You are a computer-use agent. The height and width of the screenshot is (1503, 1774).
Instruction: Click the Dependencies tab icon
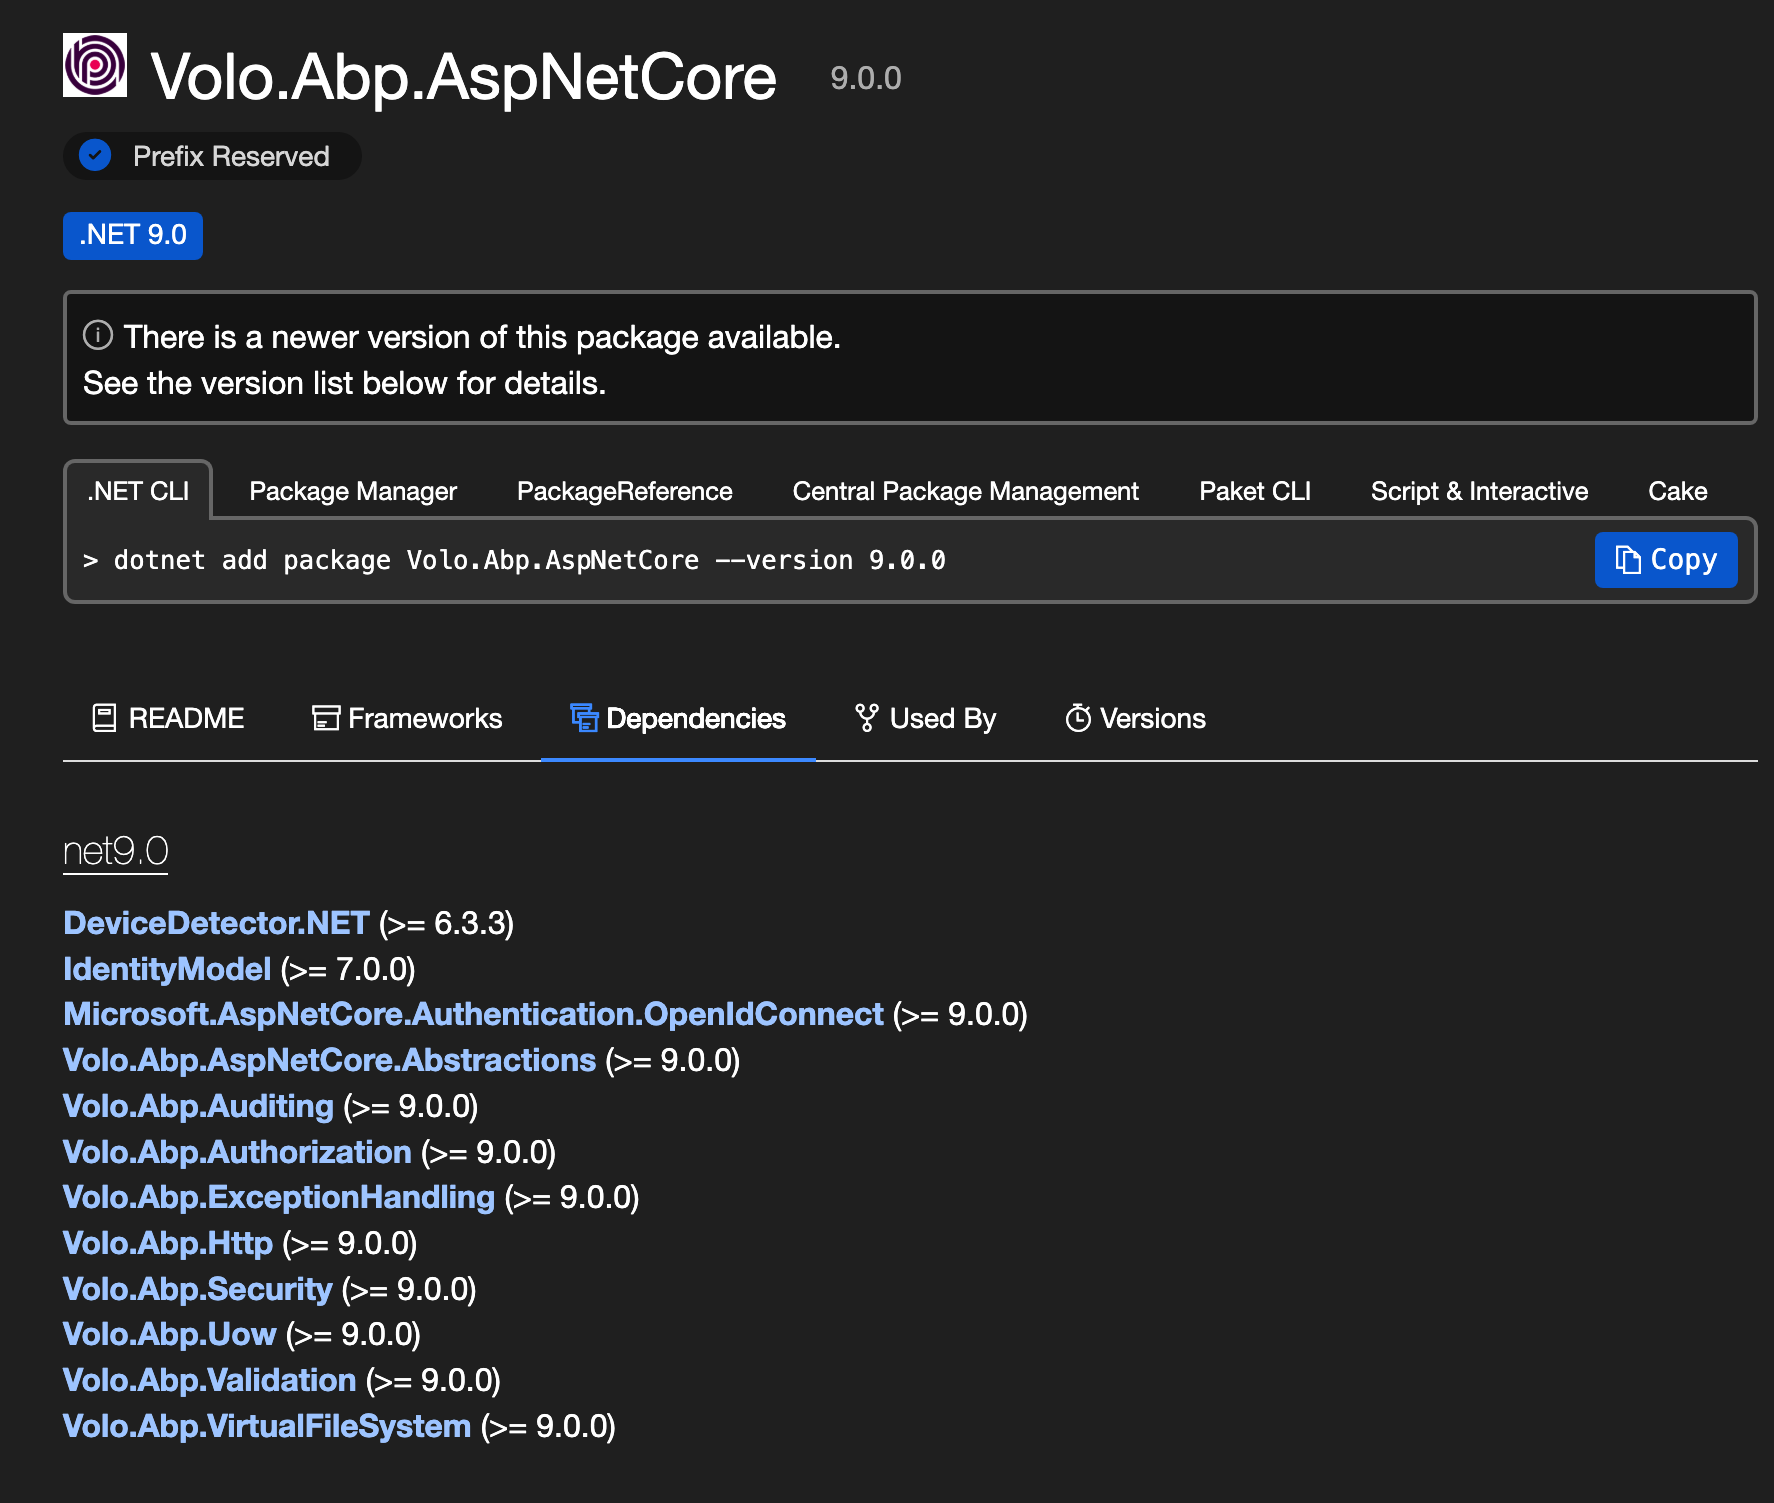coord(584,718)
